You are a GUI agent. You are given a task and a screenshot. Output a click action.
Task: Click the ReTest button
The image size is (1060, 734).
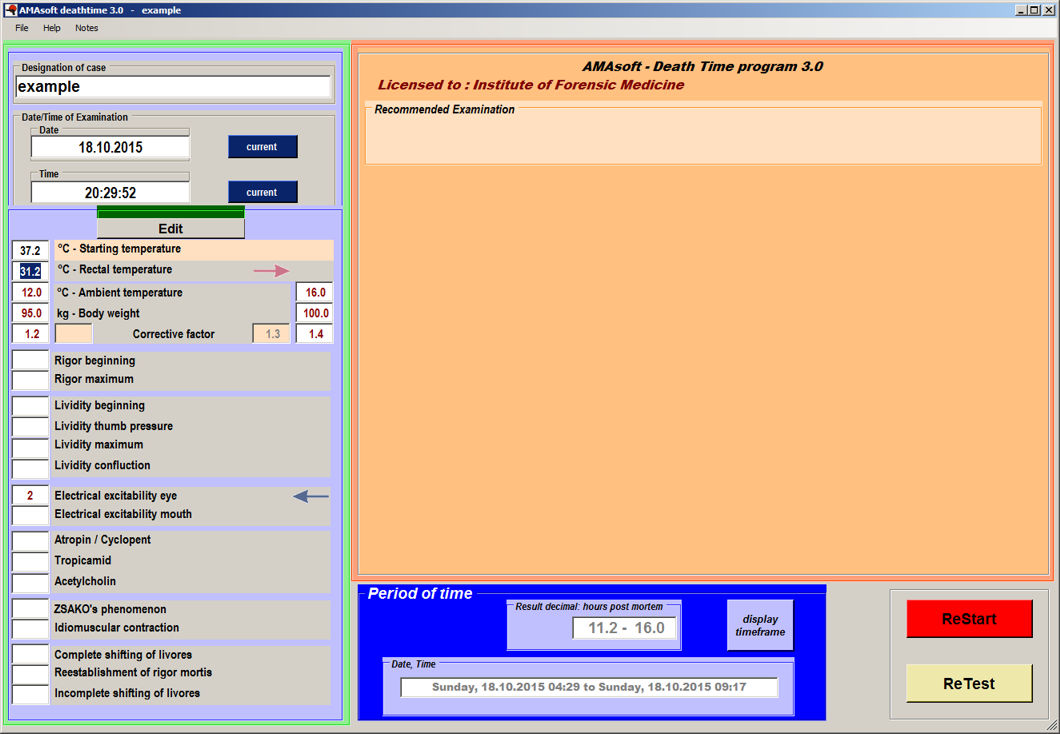coord(969,684)
